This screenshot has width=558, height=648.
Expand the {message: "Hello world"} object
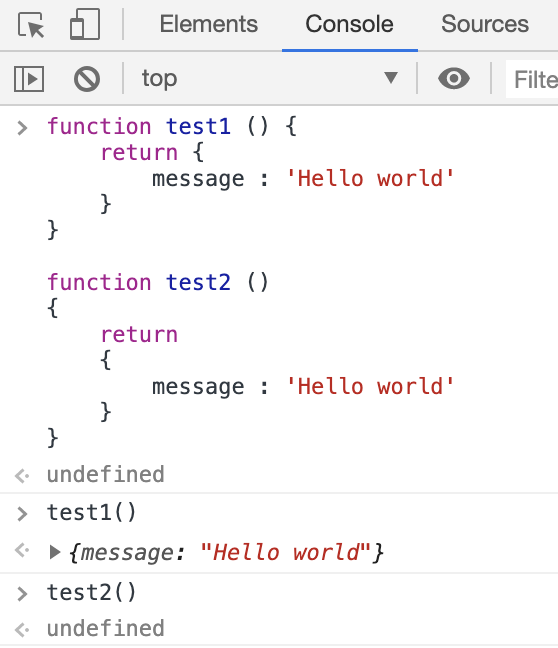(55, 552)
